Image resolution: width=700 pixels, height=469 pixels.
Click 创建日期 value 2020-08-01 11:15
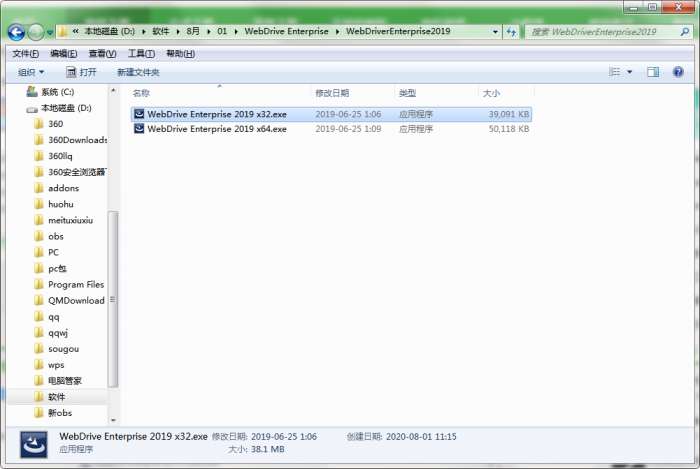421,437
